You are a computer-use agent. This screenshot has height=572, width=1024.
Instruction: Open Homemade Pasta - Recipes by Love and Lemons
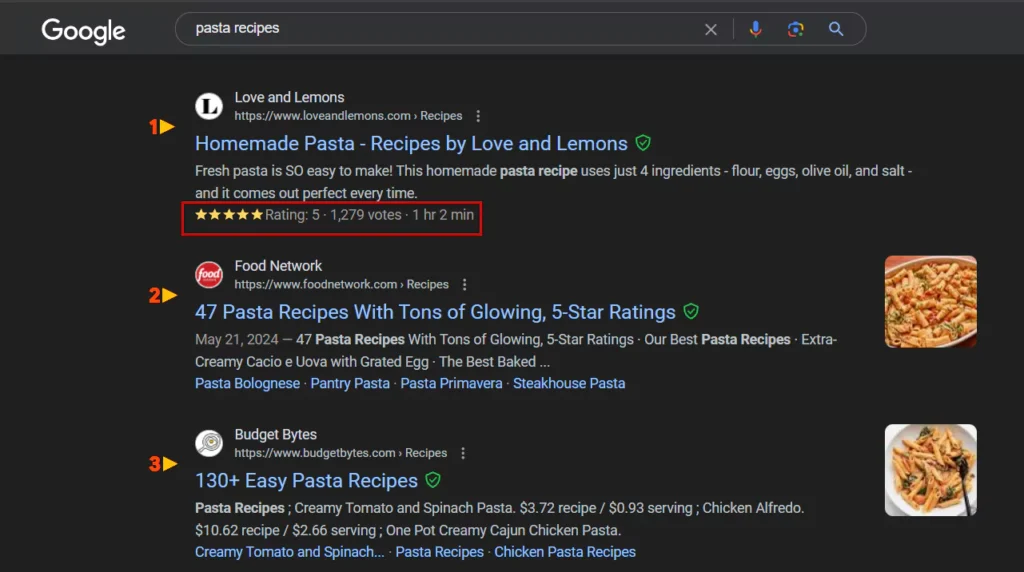point(411,143)
